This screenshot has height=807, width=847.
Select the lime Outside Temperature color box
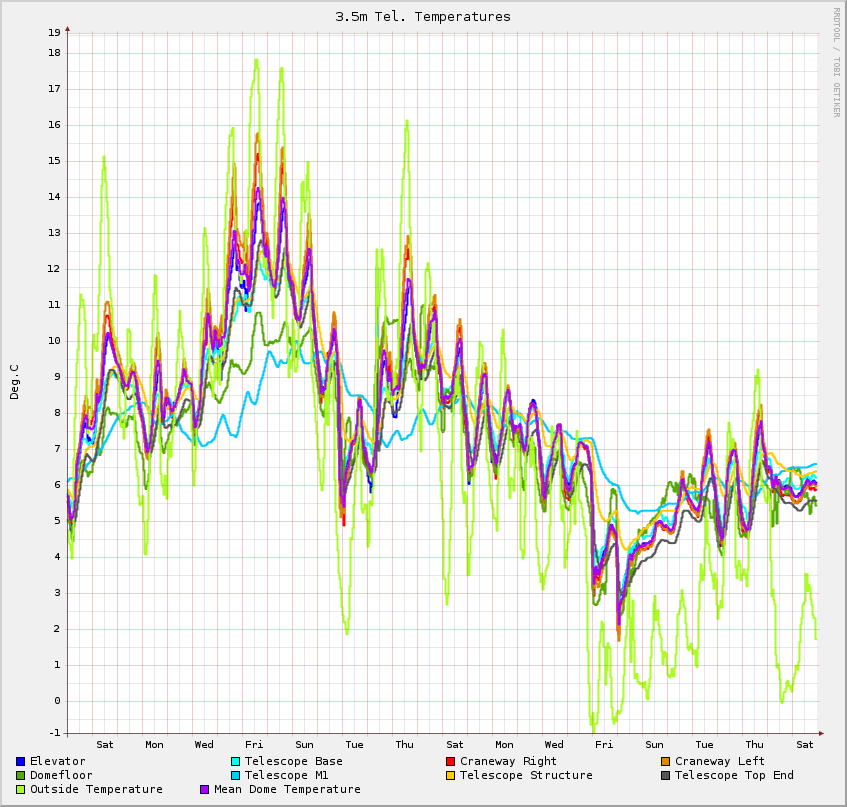(20, 790)
